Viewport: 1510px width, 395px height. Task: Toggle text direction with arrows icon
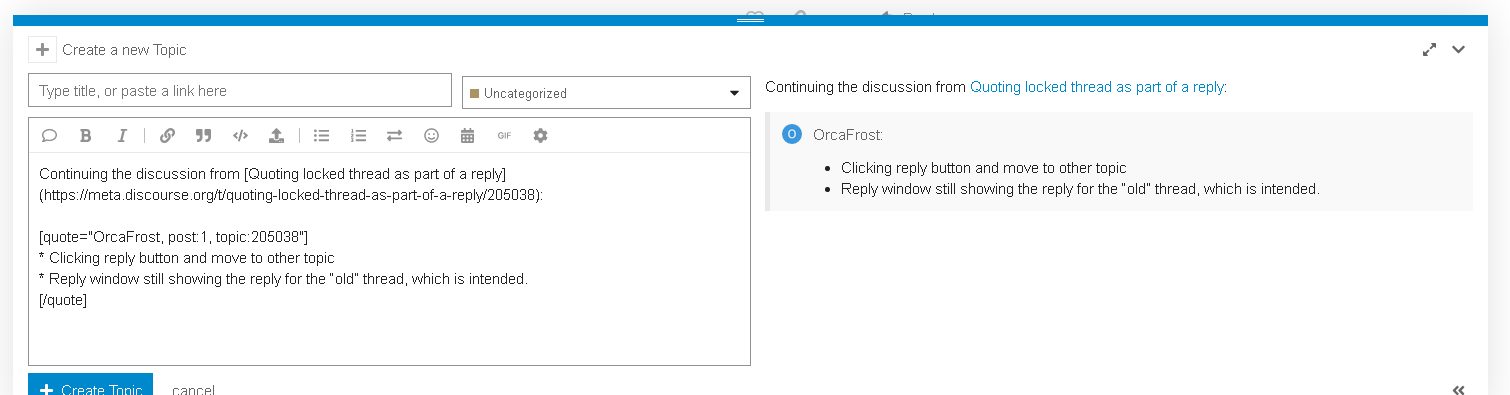click(394, 135)
